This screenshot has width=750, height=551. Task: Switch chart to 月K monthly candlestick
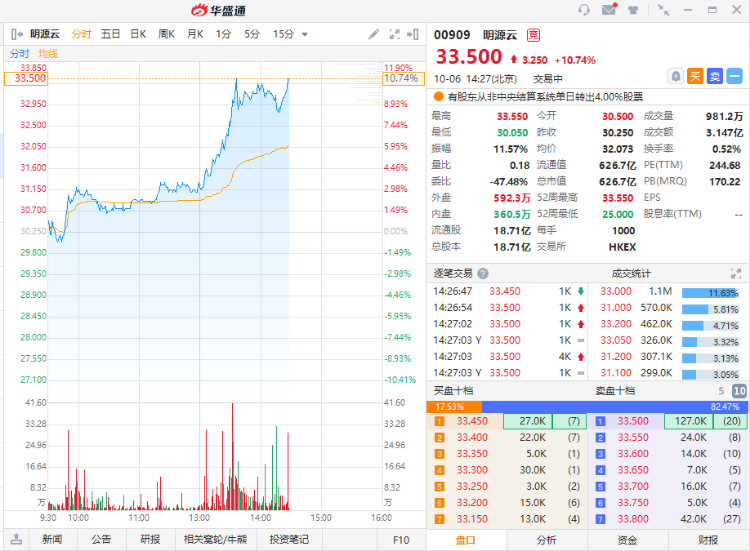(195, 34)
